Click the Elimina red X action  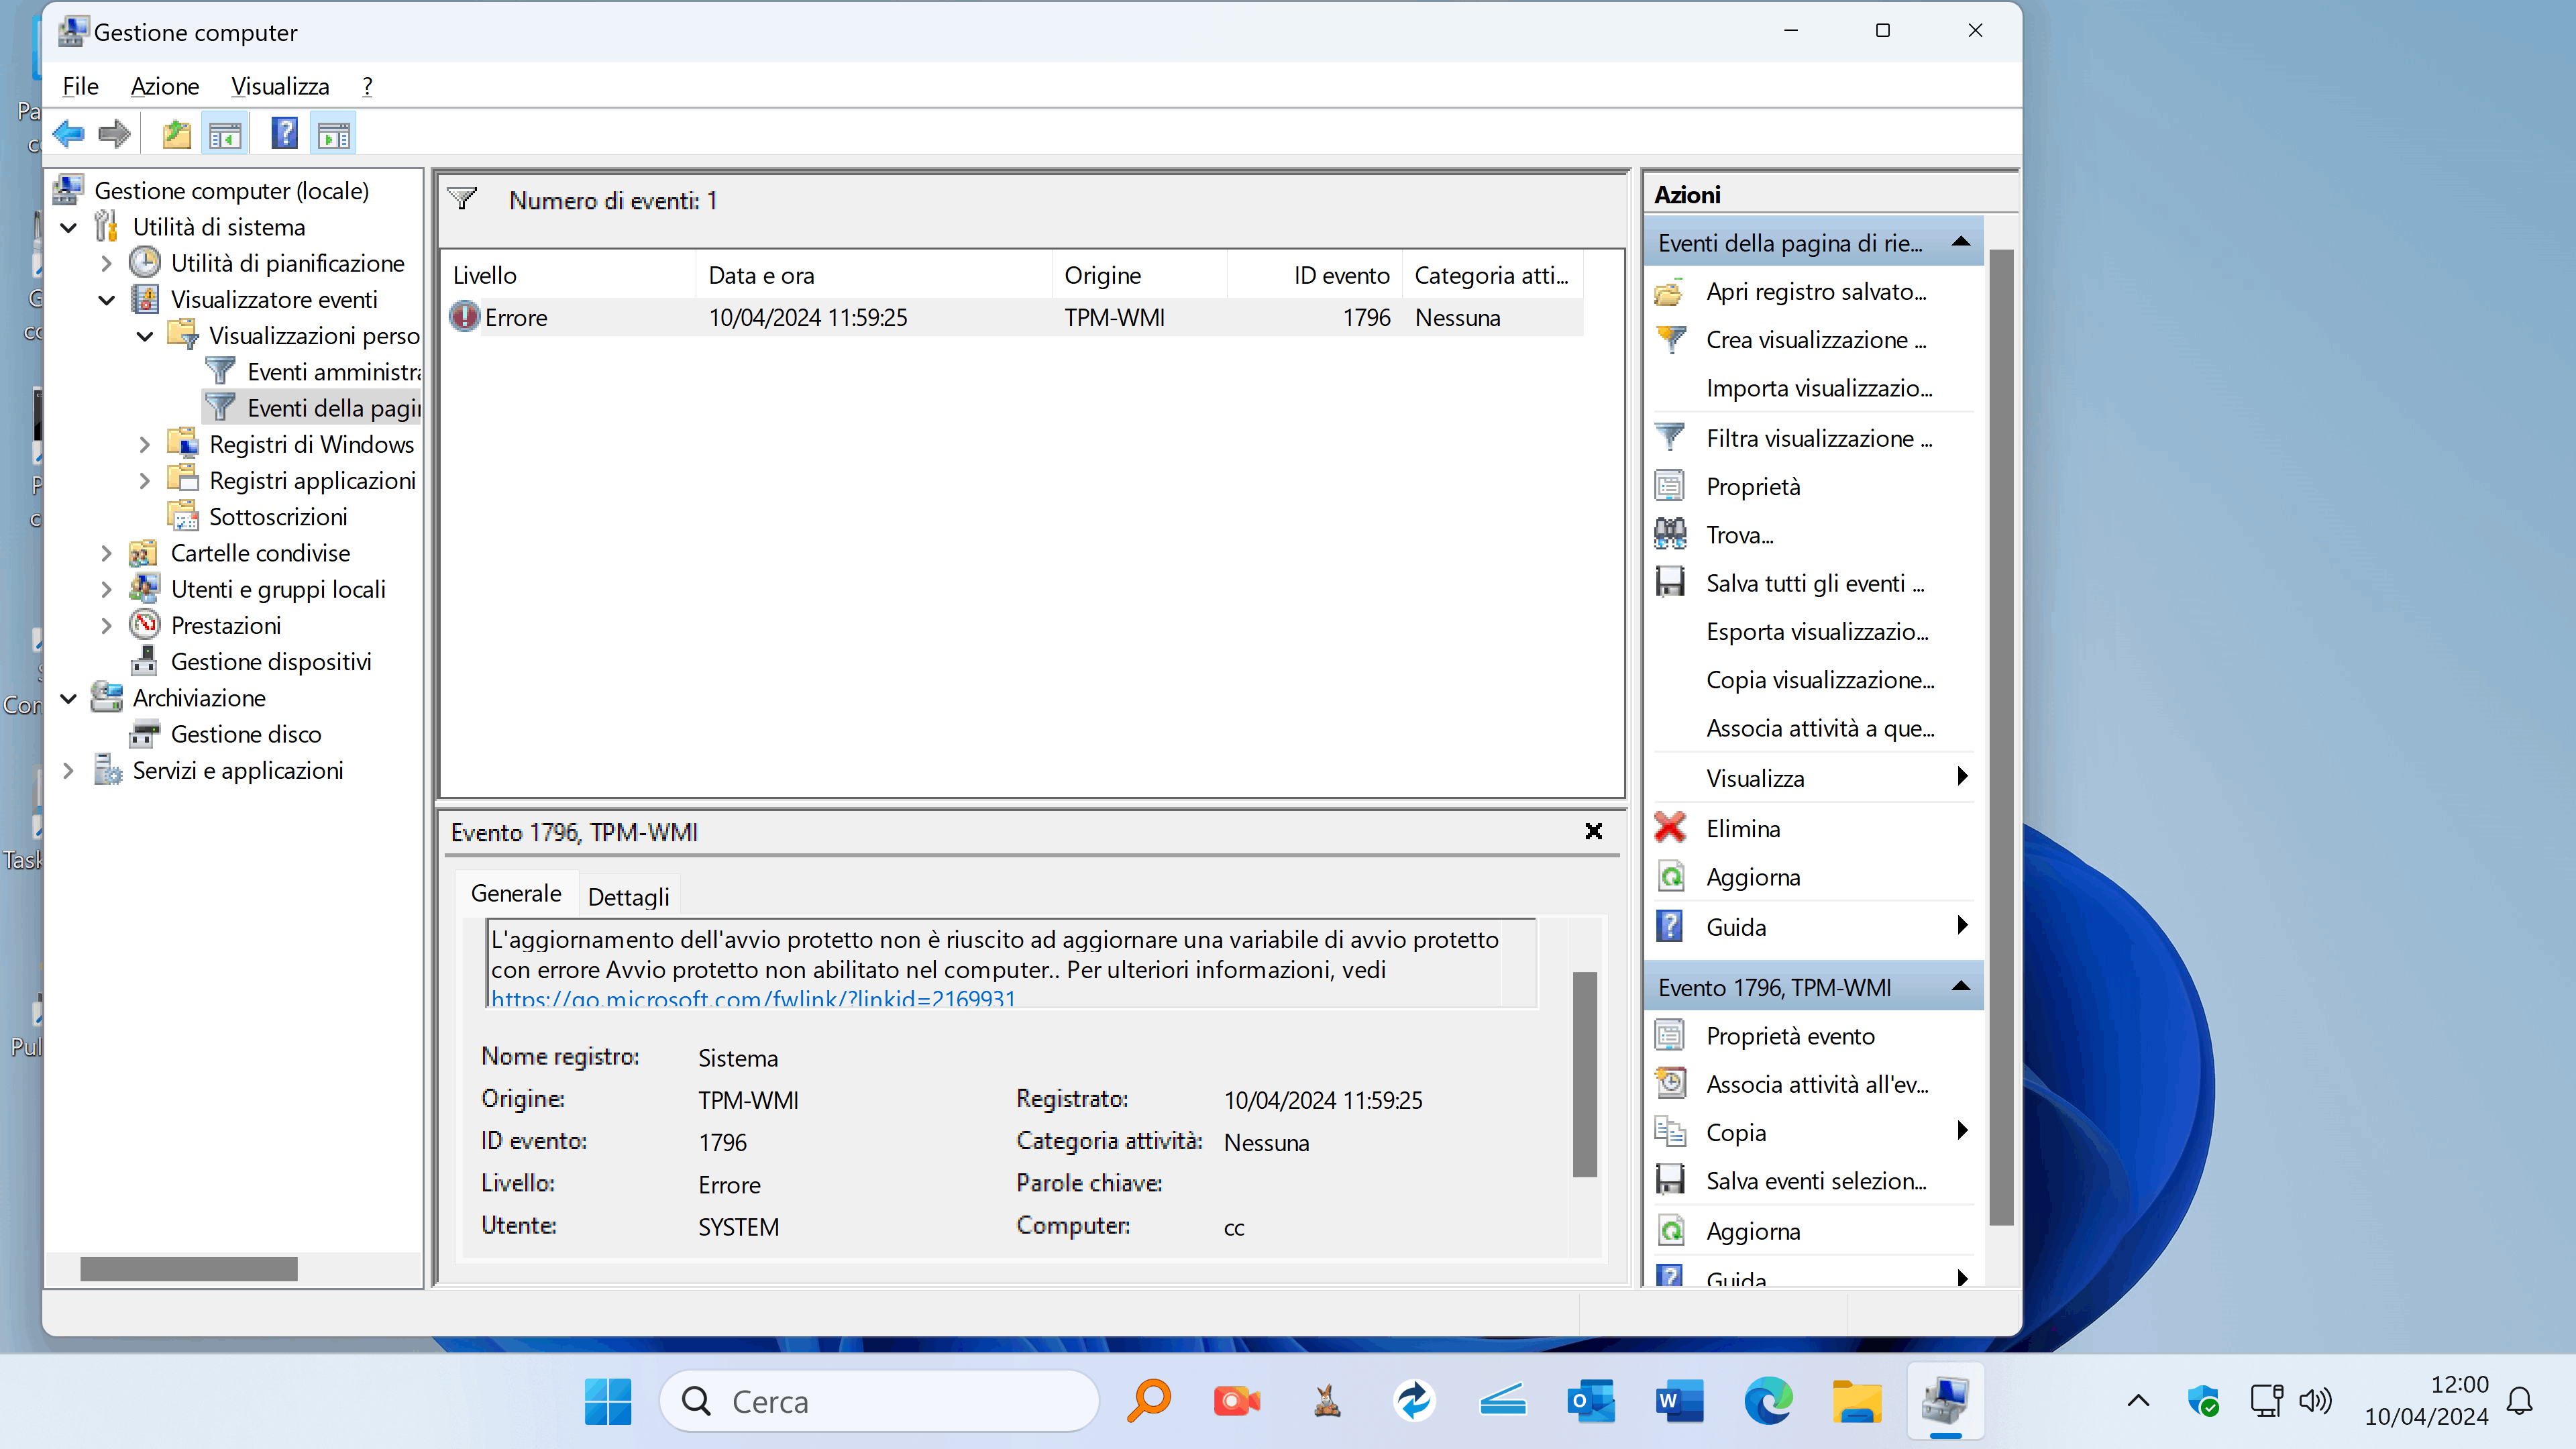pyautogui.click(x=1742, y=828)
